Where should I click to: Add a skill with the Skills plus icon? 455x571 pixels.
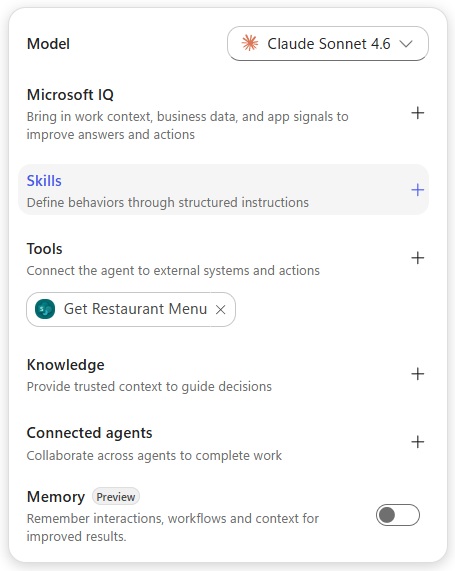coord(417,190)
